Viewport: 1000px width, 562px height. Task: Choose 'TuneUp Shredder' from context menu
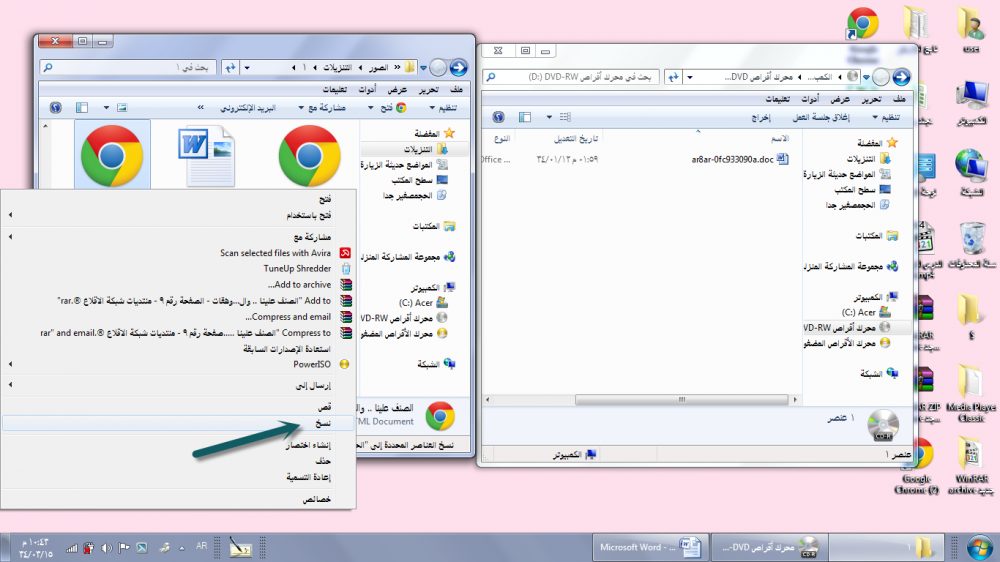[296, 269]
